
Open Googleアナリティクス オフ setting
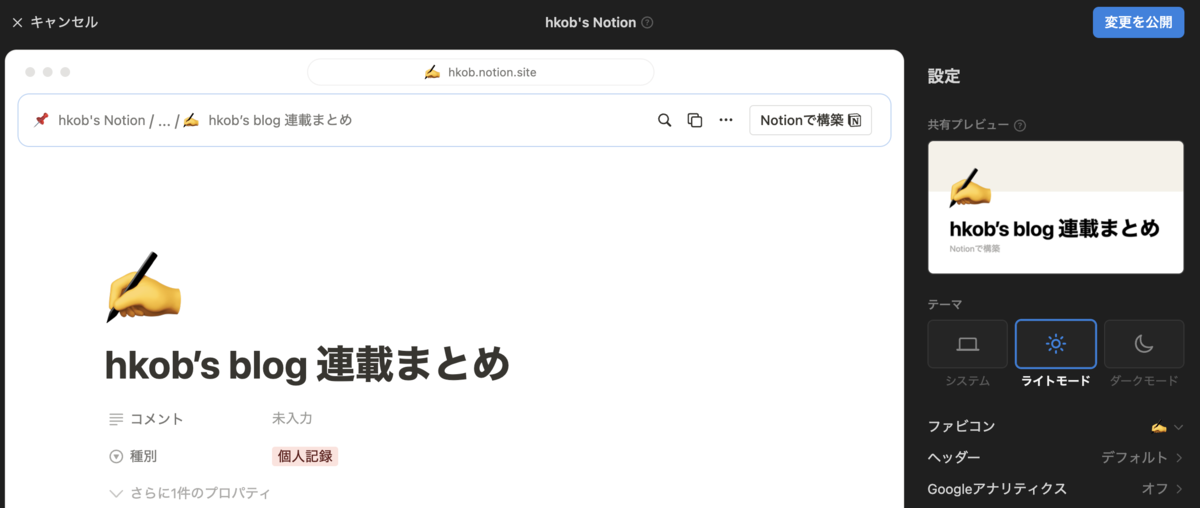[x=1056, y=489]
